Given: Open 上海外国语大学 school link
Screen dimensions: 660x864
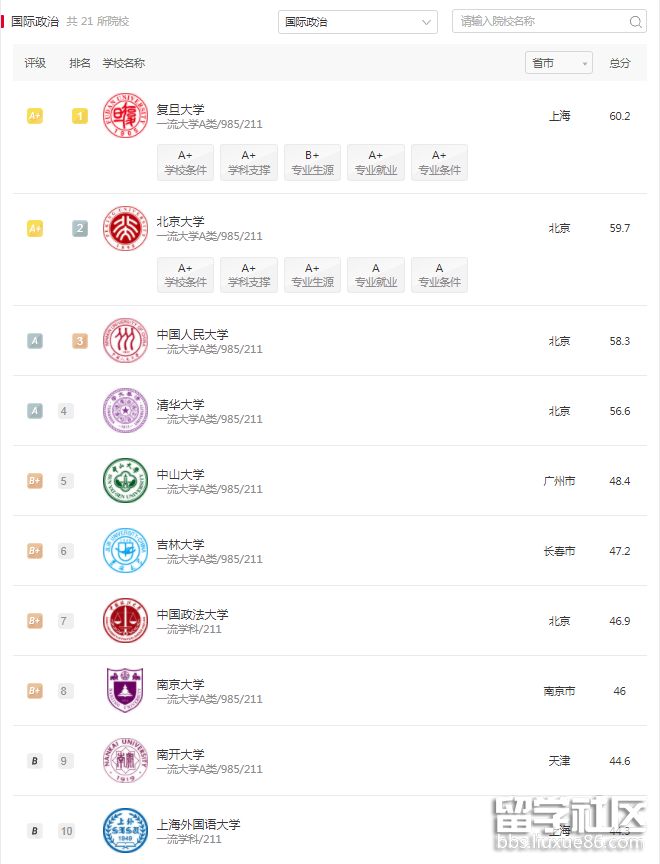Looking at the screenshot, I should coord(199,824).
